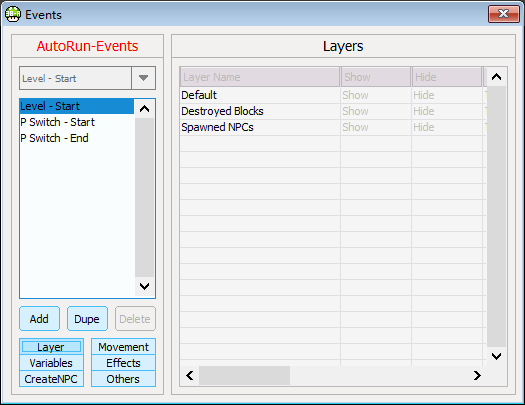Toggle Hide for Destroyed Blocks layer
This screenshot has width=525, height=405.
424,111
